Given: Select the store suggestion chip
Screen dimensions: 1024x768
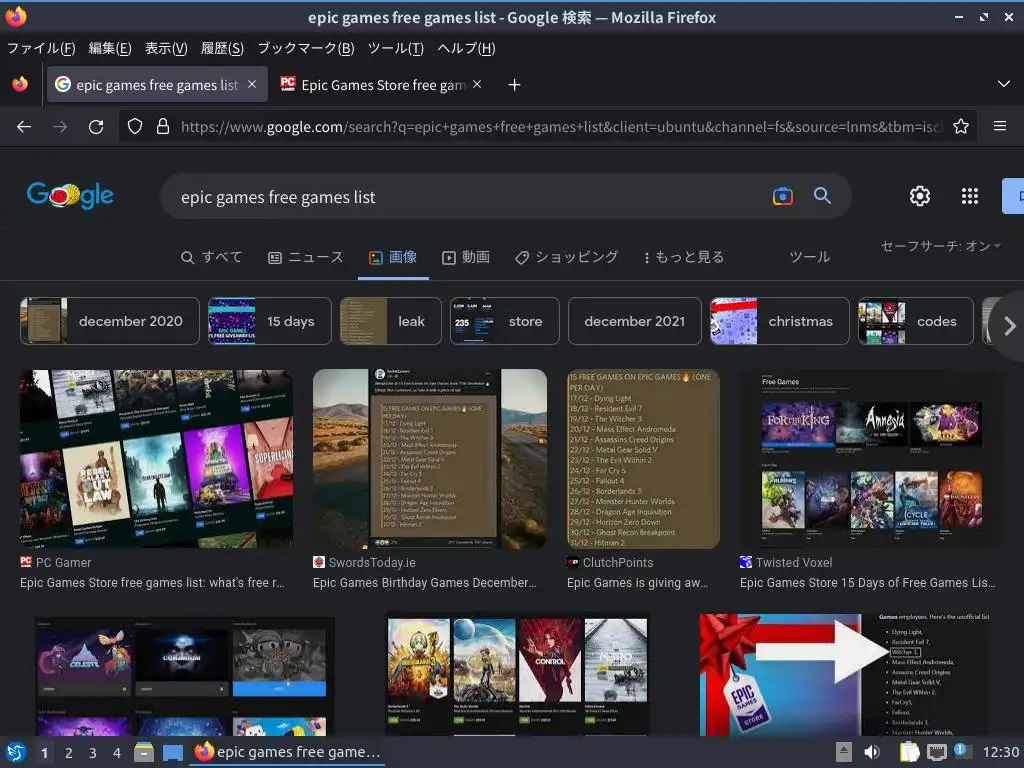Looking at the screenshot, I should [x=505, y=321].
